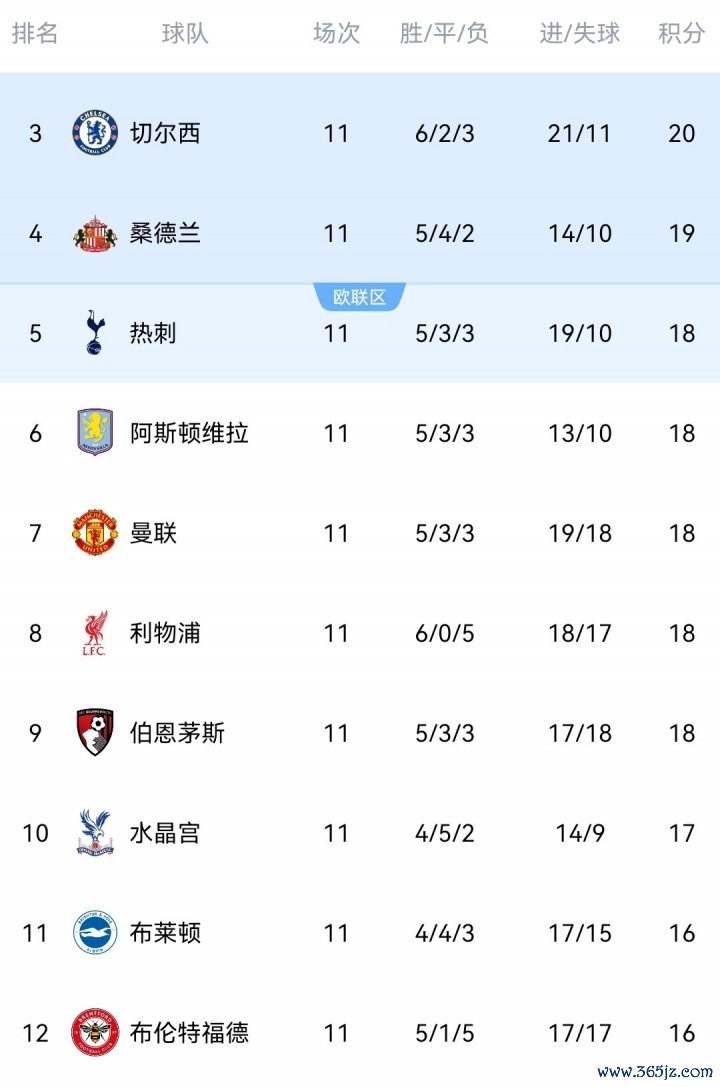The width and height of the screenshot is (720, 1087).
Task: Click the 进/失球 column header
Action: point(580,33)
